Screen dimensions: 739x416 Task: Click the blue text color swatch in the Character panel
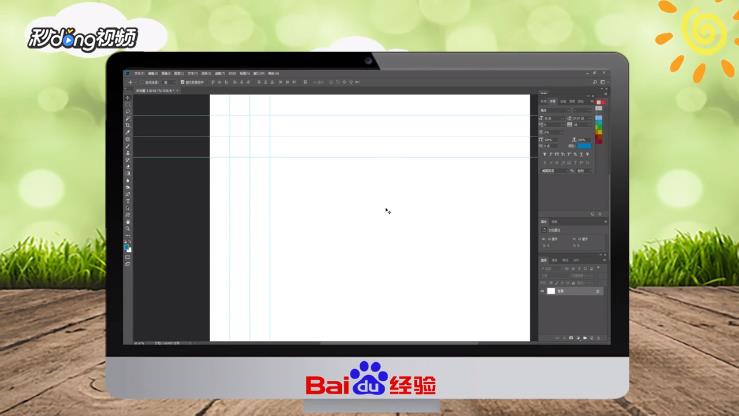(x=583, y=147)
